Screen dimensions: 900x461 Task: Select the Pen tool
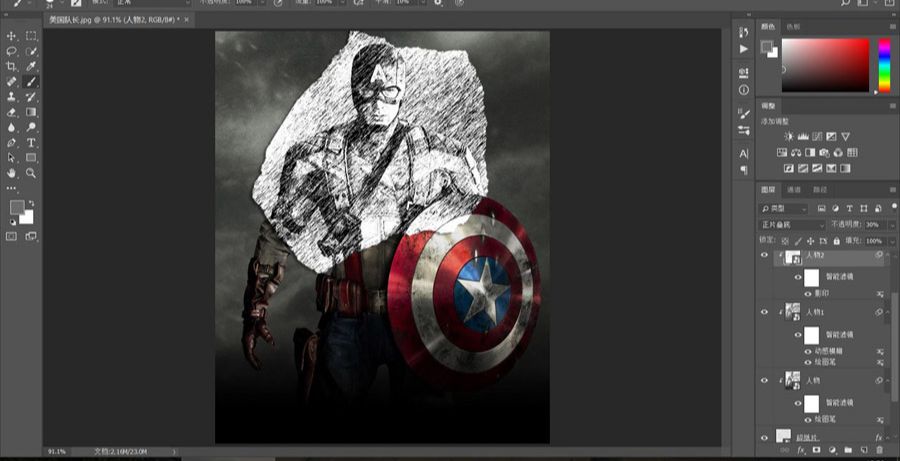tap(11, 142)
